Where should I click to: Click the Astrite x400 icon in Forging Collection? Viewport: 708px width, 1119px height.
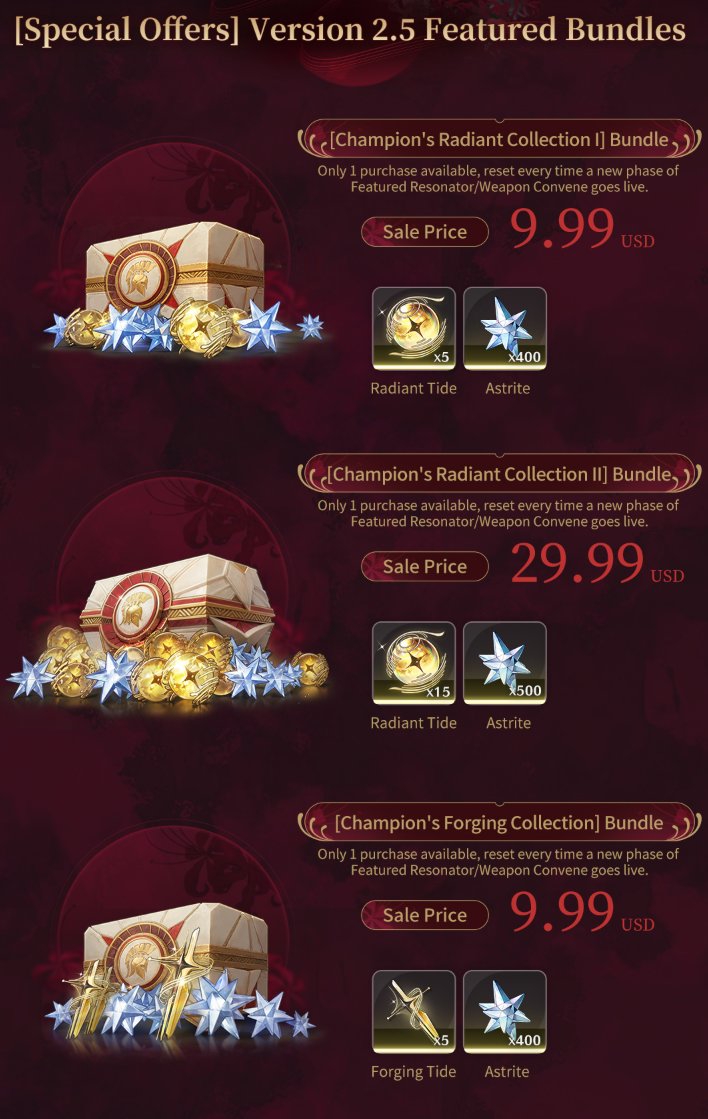tap(505, 1012)
